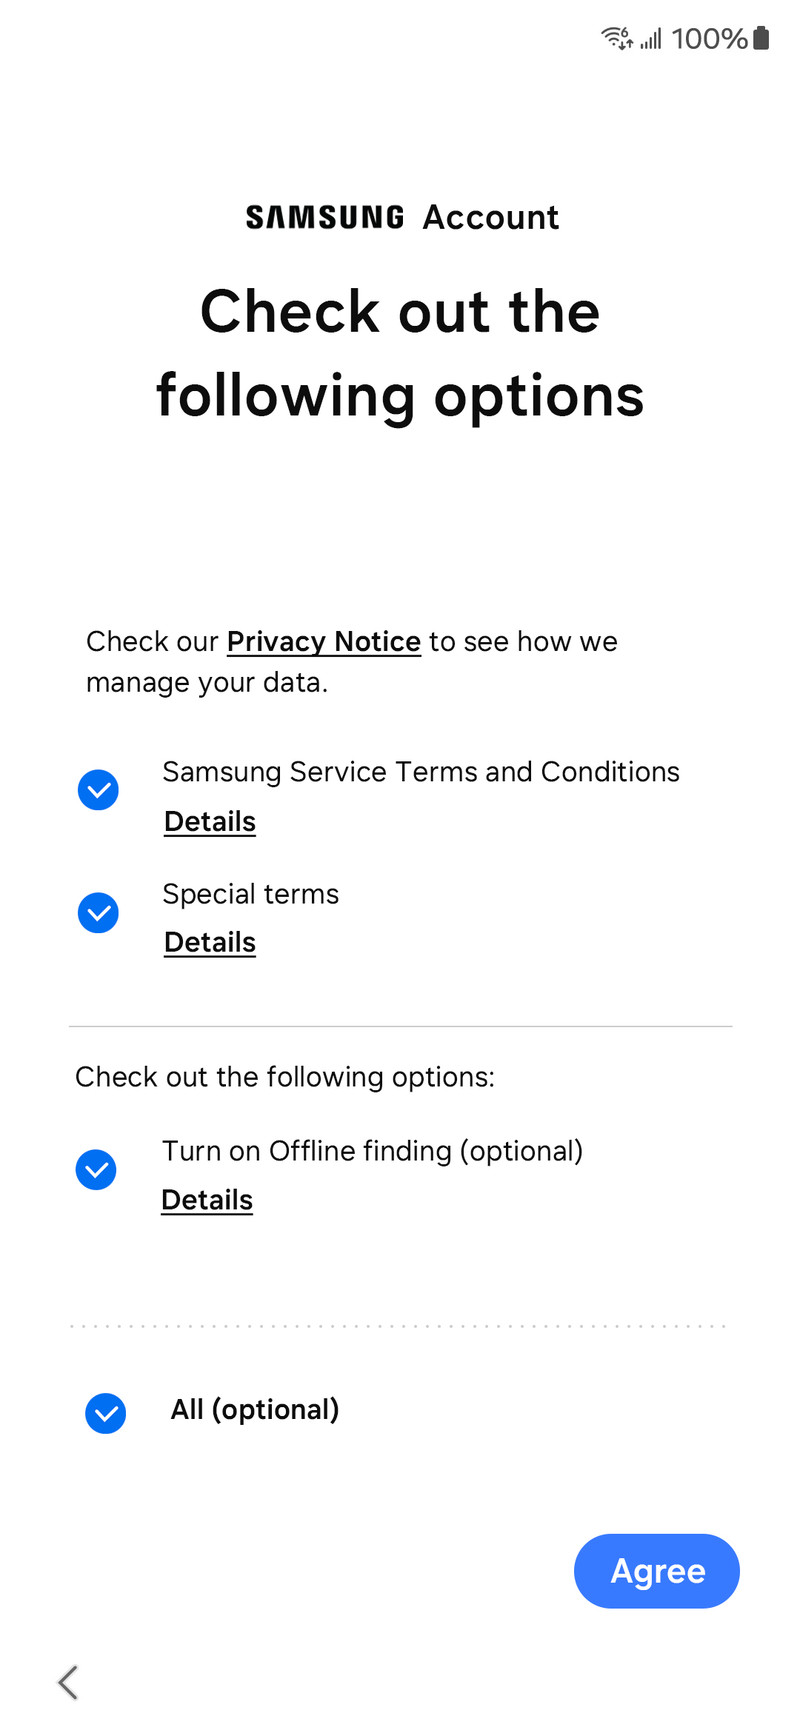Viewport: 800px width, 1733px height.
Task: Tap the All (optional) label text
Action: coord(255,1410)
